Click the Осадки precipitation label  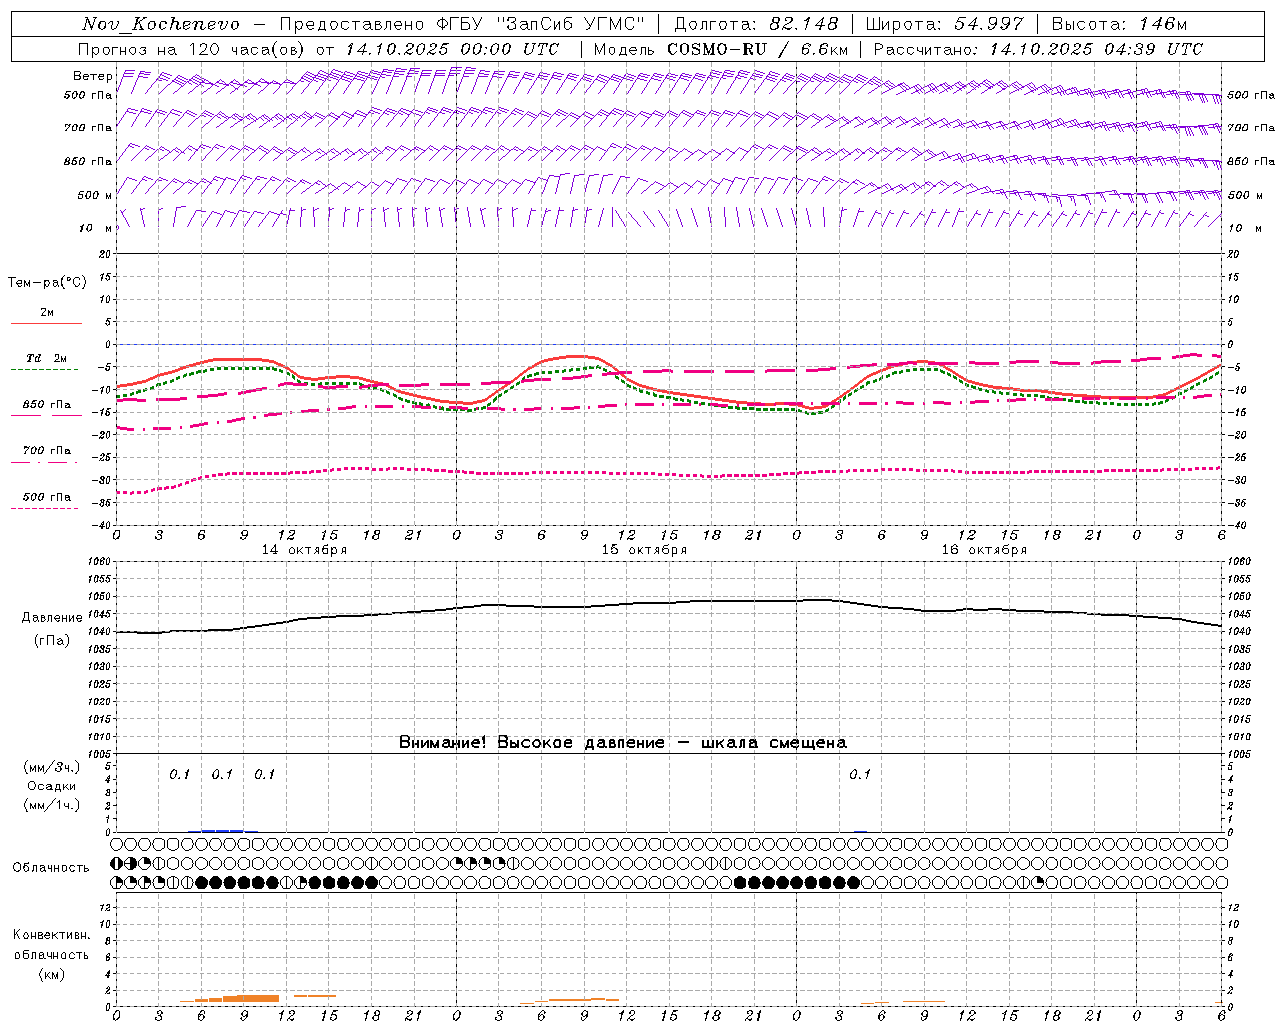point(51,786)
